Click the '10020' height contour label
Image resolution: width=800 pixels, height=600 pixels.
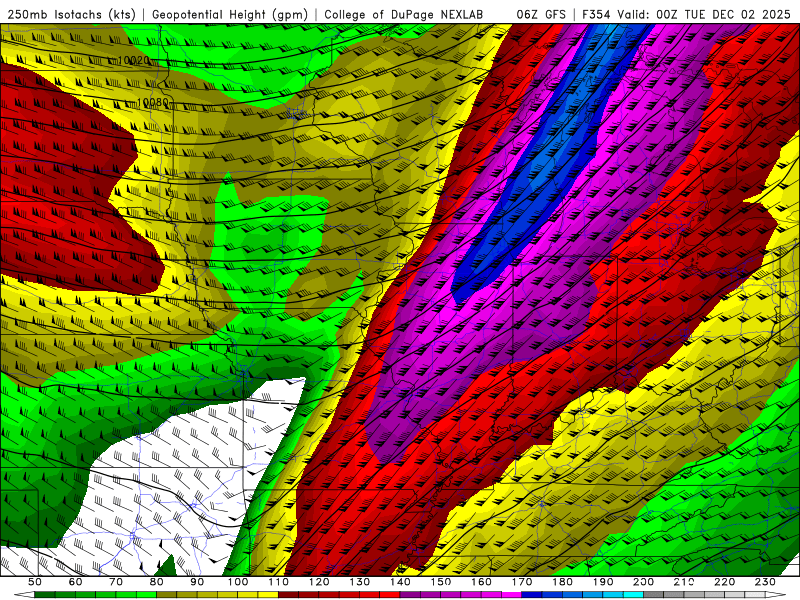(134, 61)
